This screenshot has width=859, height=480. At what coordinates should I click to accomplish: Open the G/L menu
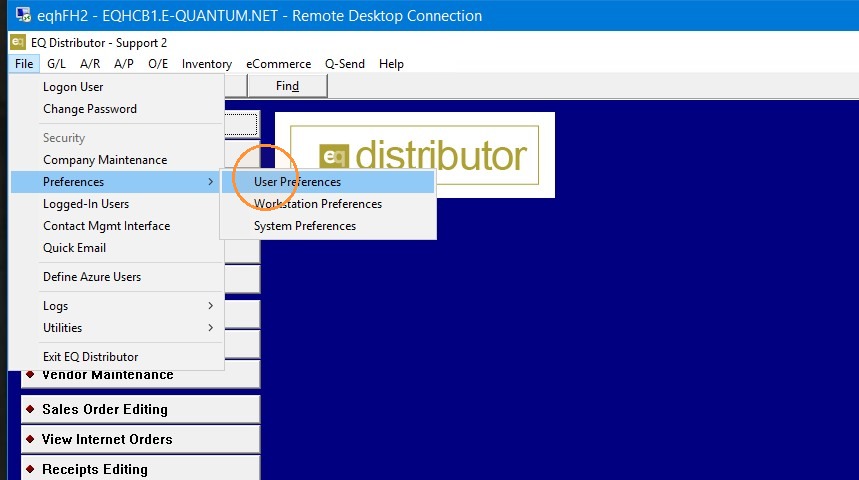click(56, 64)
